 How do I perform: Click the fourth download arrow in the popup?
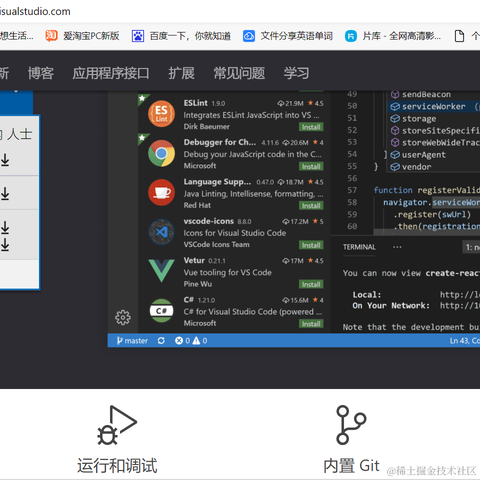5,245
